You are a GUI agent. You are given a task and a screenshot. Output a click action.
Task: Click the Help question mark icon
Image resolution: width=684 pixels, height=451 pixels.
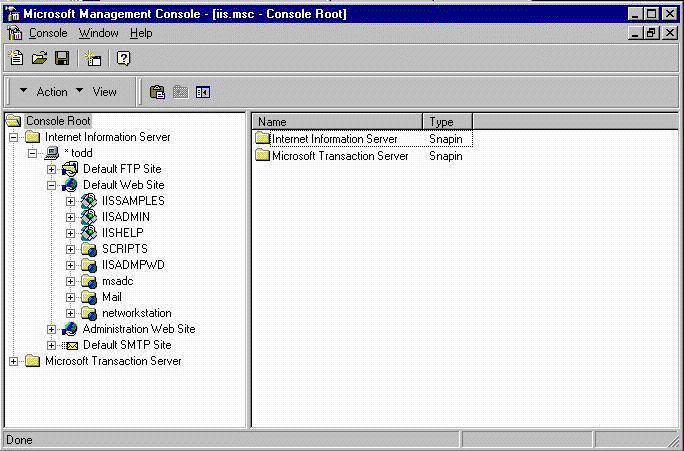coord(124,59)
